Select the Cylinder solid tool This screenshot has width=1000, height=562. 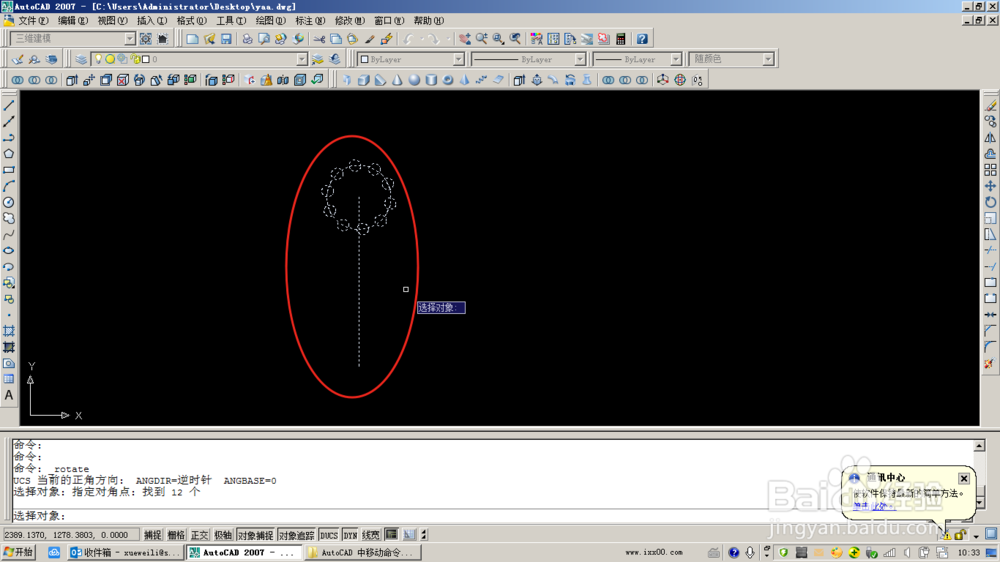point(431,80)
